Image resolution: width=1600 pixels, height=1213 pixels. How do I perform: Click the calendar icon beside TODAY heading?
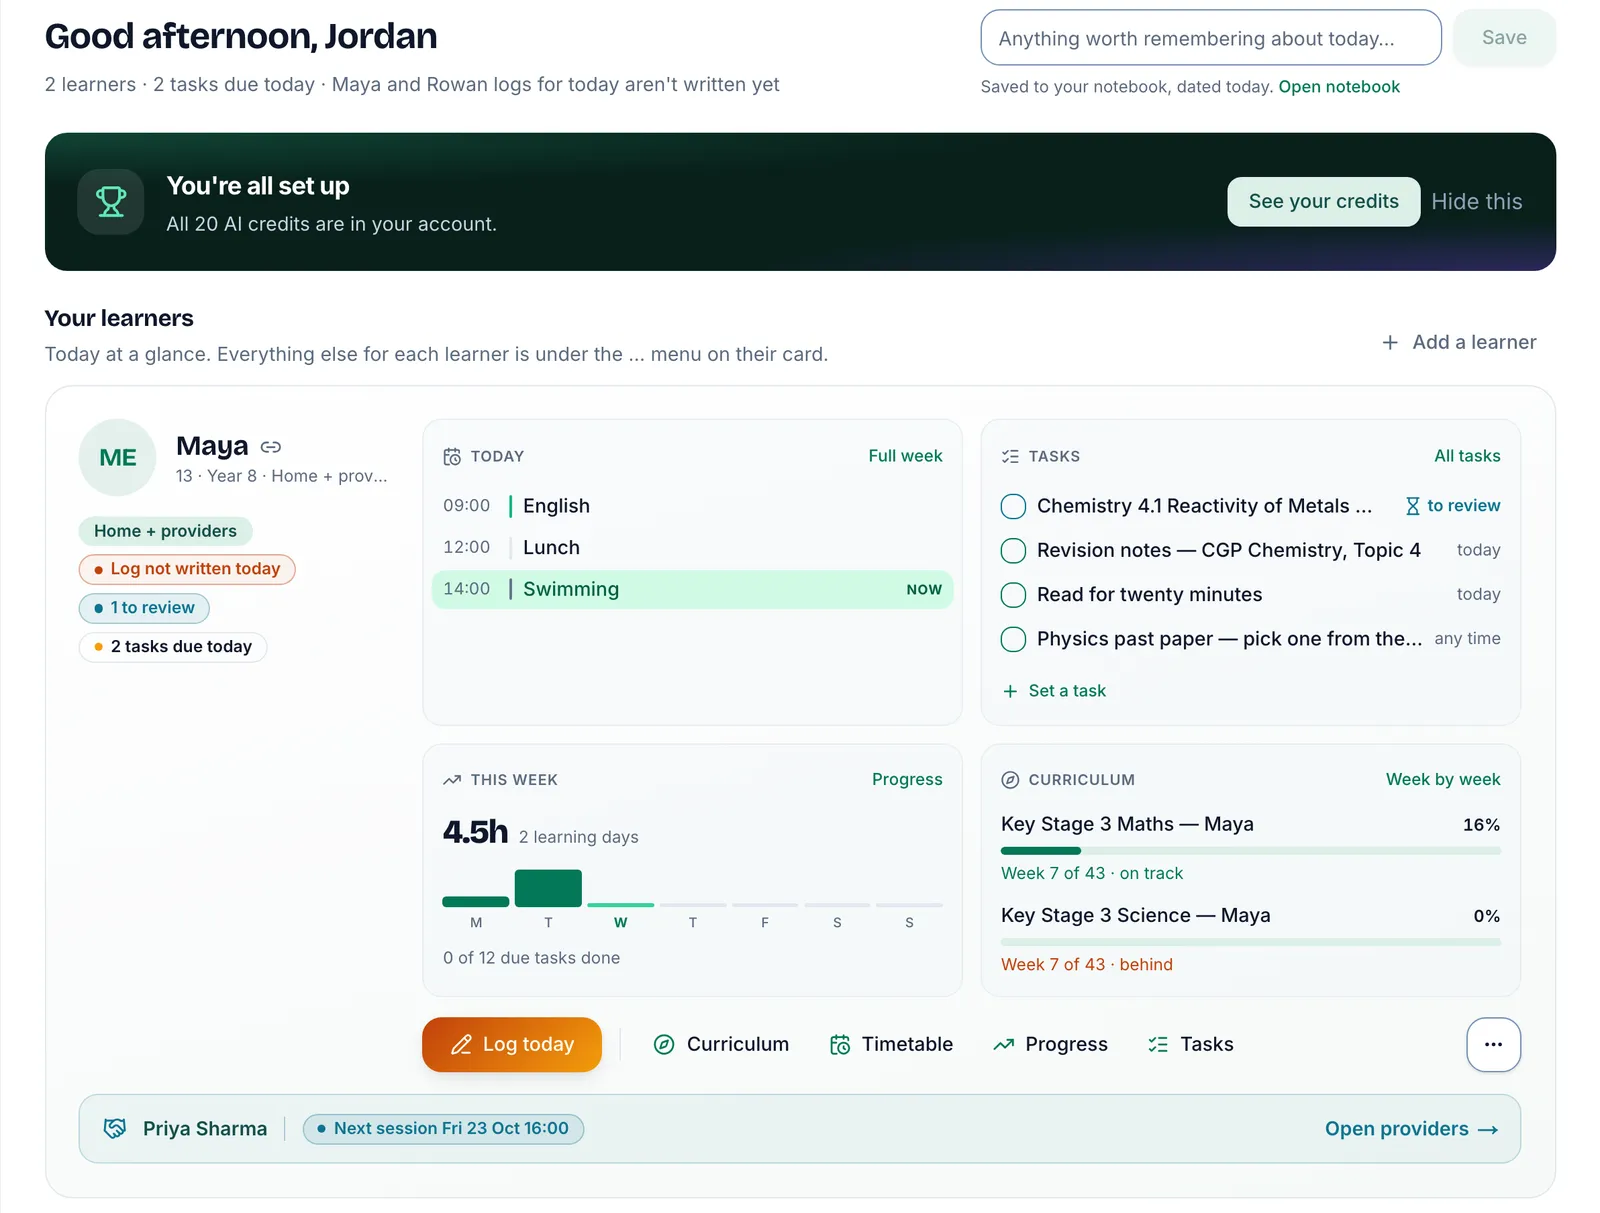pyautogui.click(x=452, y=456)
